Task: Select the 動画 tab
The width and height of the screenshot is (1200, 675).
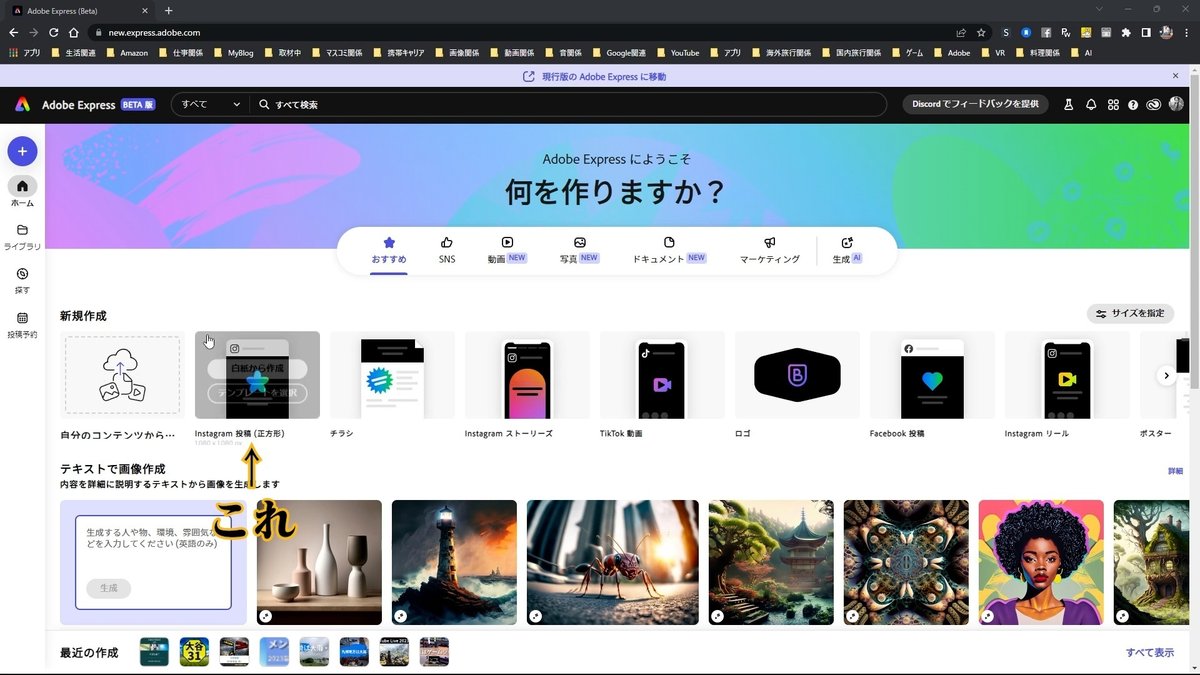Action: coord(507,250)
